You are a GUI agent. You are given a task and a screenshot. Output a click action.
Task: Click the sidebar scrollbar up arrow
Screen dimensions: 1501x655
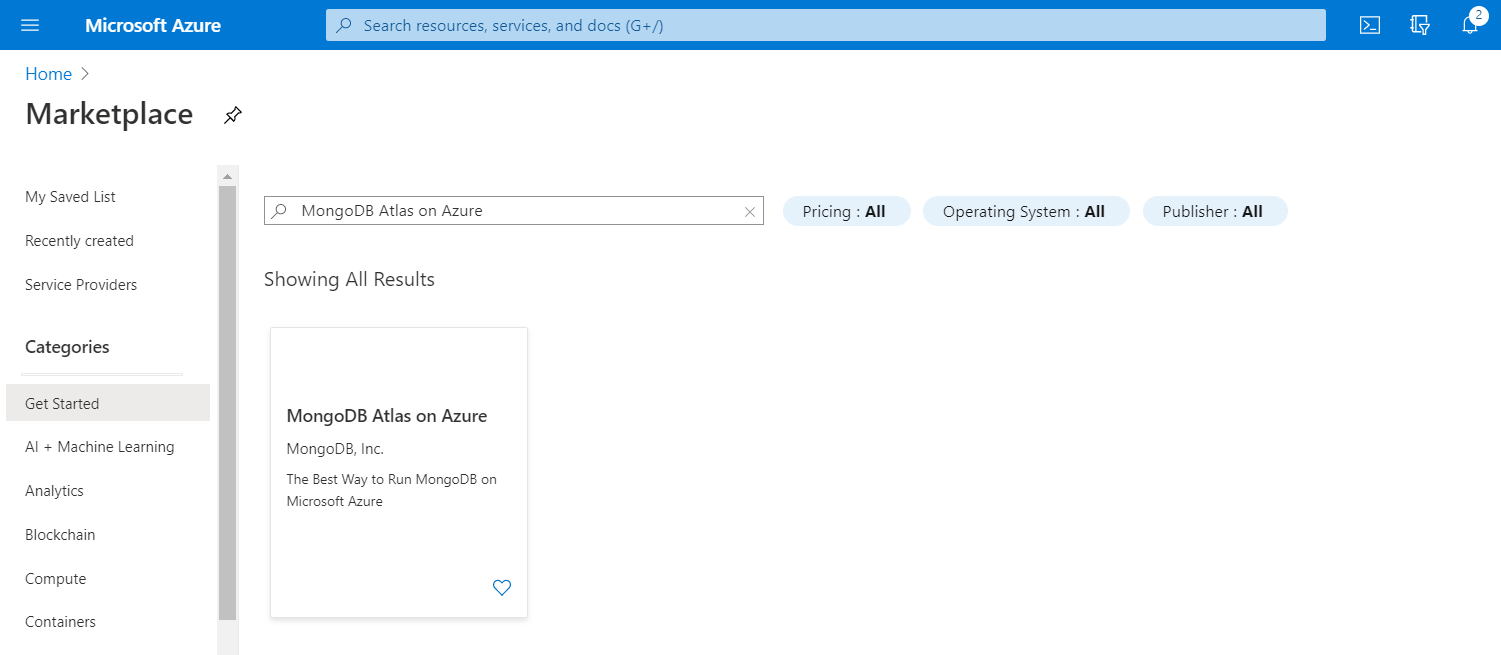coord(227,176)
